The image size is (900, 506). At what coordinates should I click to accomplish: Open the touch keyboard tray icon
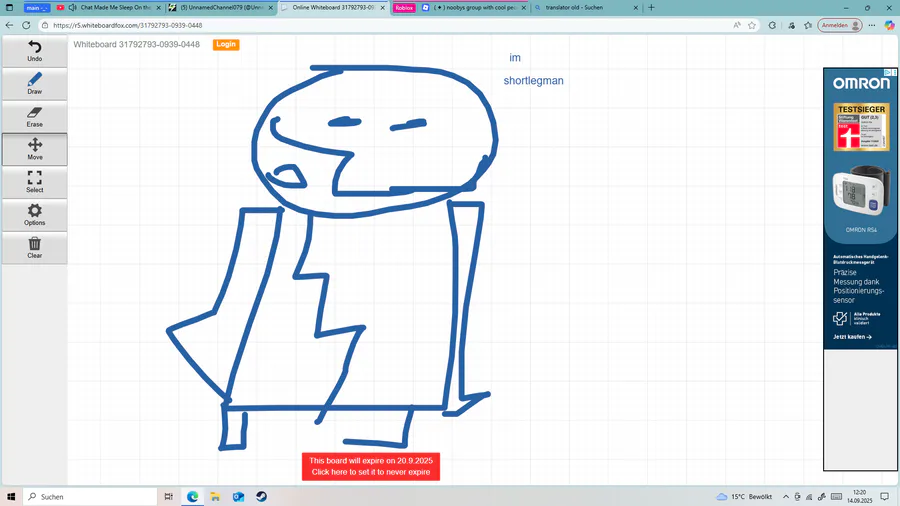pos(837,496)
